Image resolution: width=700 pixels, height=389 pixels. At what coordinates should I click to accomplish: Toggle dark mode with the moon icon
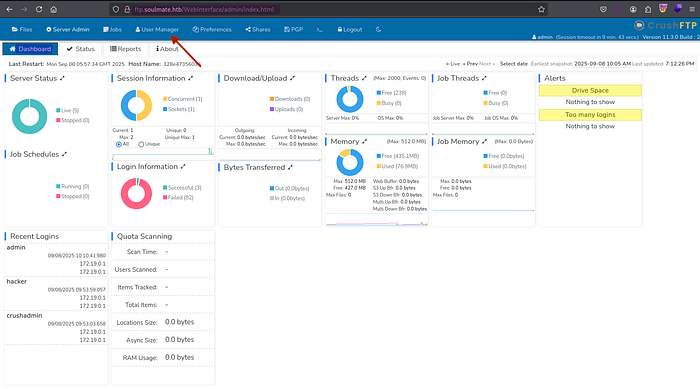click(378, 29)
